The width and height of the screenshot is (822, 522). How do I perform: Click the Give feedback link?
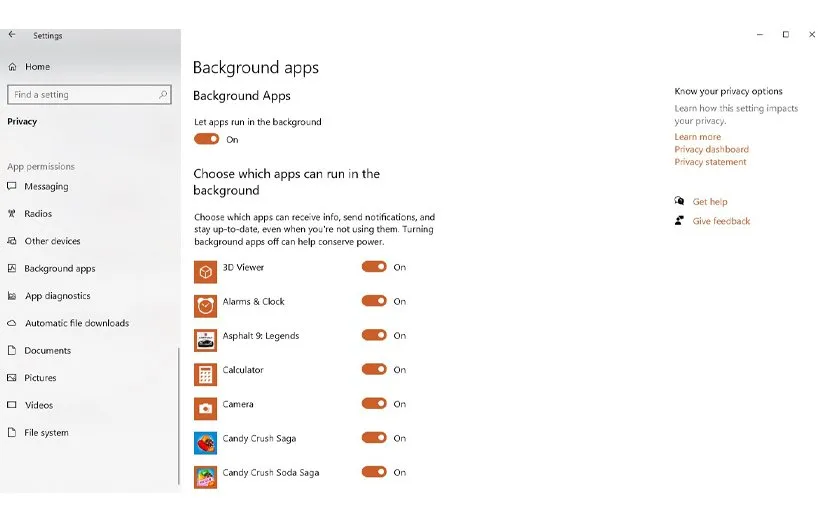pyautogui.click(x=721, y=221)
